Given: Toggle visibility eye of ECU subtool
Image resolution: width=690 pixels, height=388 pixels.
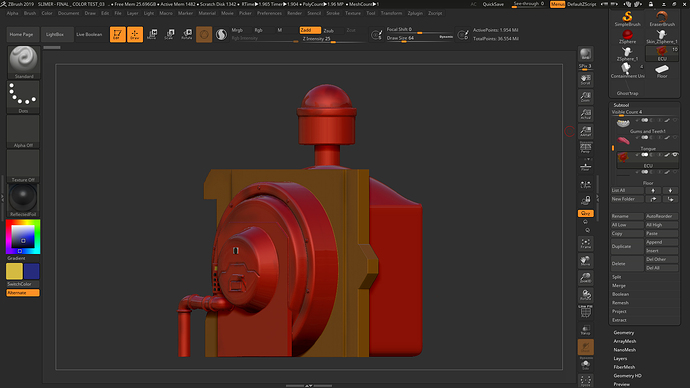Looking at the screenshot, I should coord(675,155).
